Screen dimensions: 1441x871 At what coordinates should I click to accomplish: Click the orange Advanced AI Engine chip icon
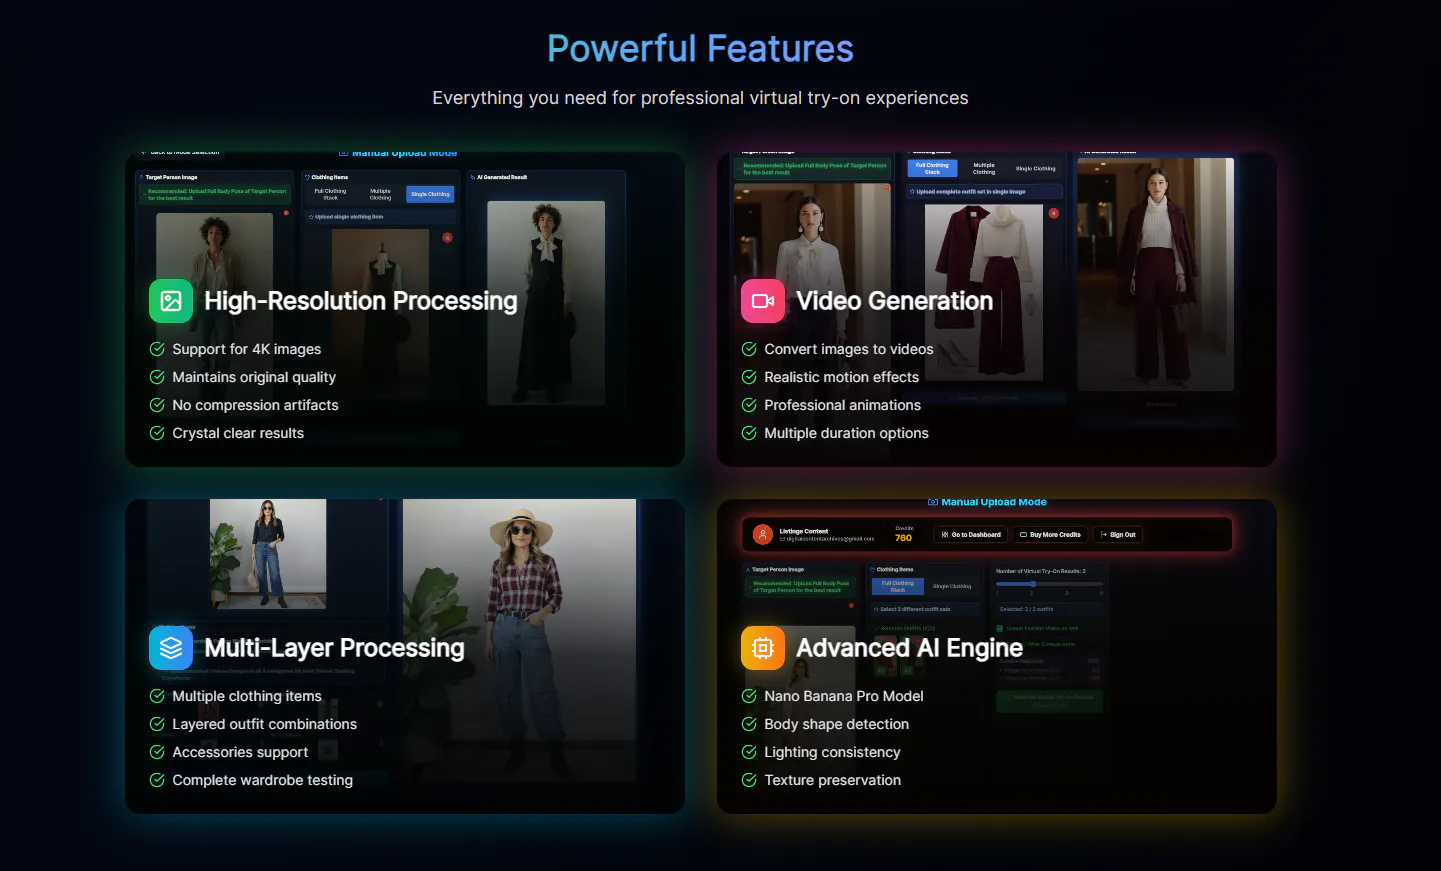(x=763, y=648)
